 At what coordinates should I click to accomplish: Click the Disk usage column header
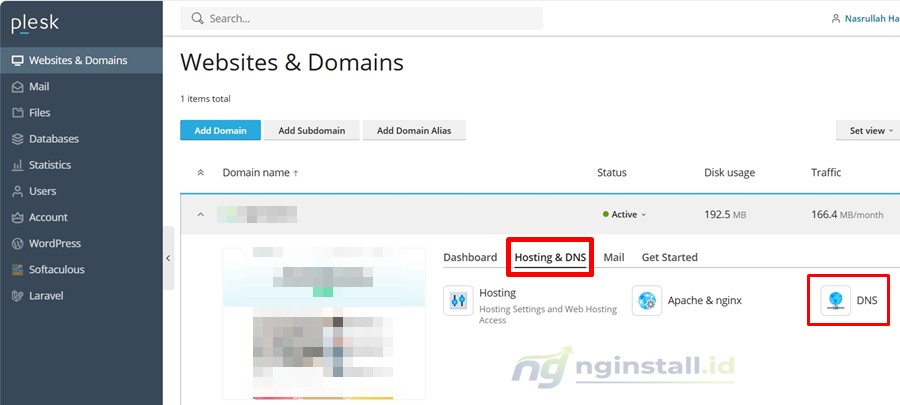[x=730, y=172]
